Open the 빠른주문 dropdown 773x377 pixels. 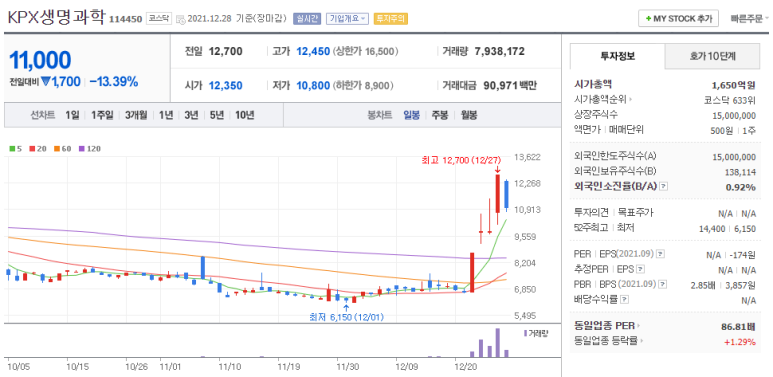[x=749, y=19]
